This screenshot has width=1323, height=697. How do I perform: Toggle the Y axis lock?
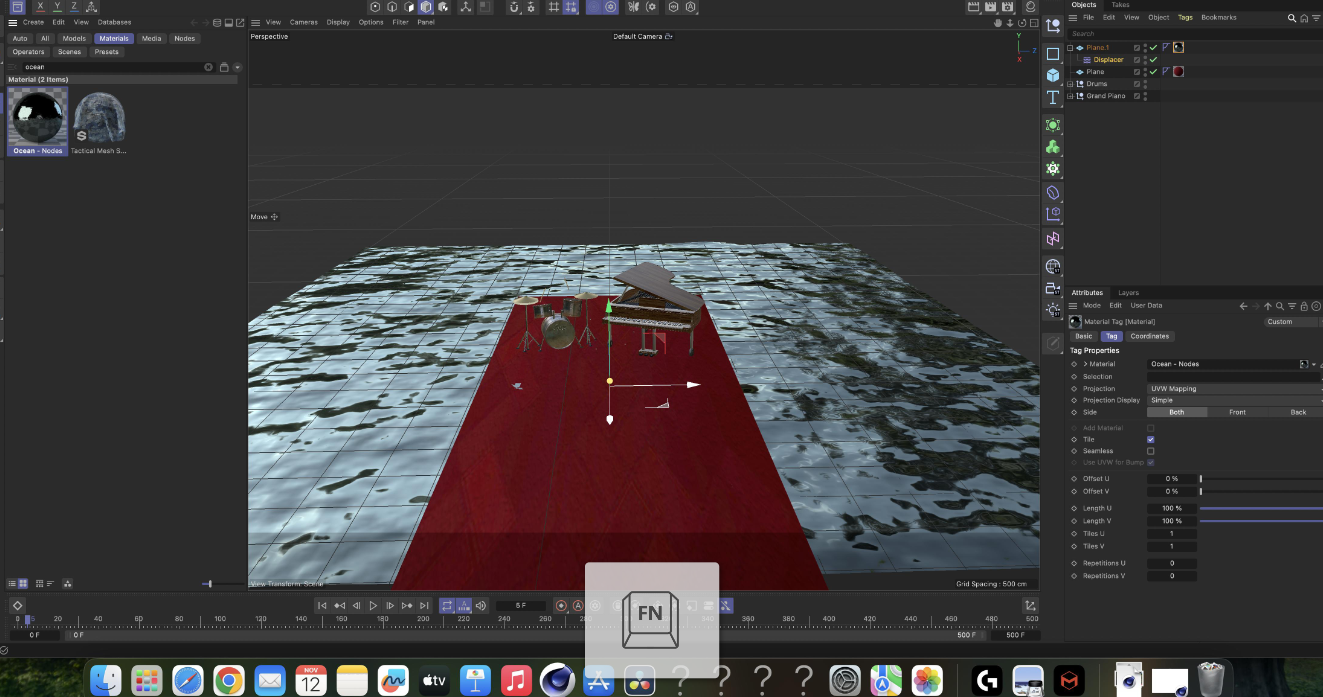57,6
